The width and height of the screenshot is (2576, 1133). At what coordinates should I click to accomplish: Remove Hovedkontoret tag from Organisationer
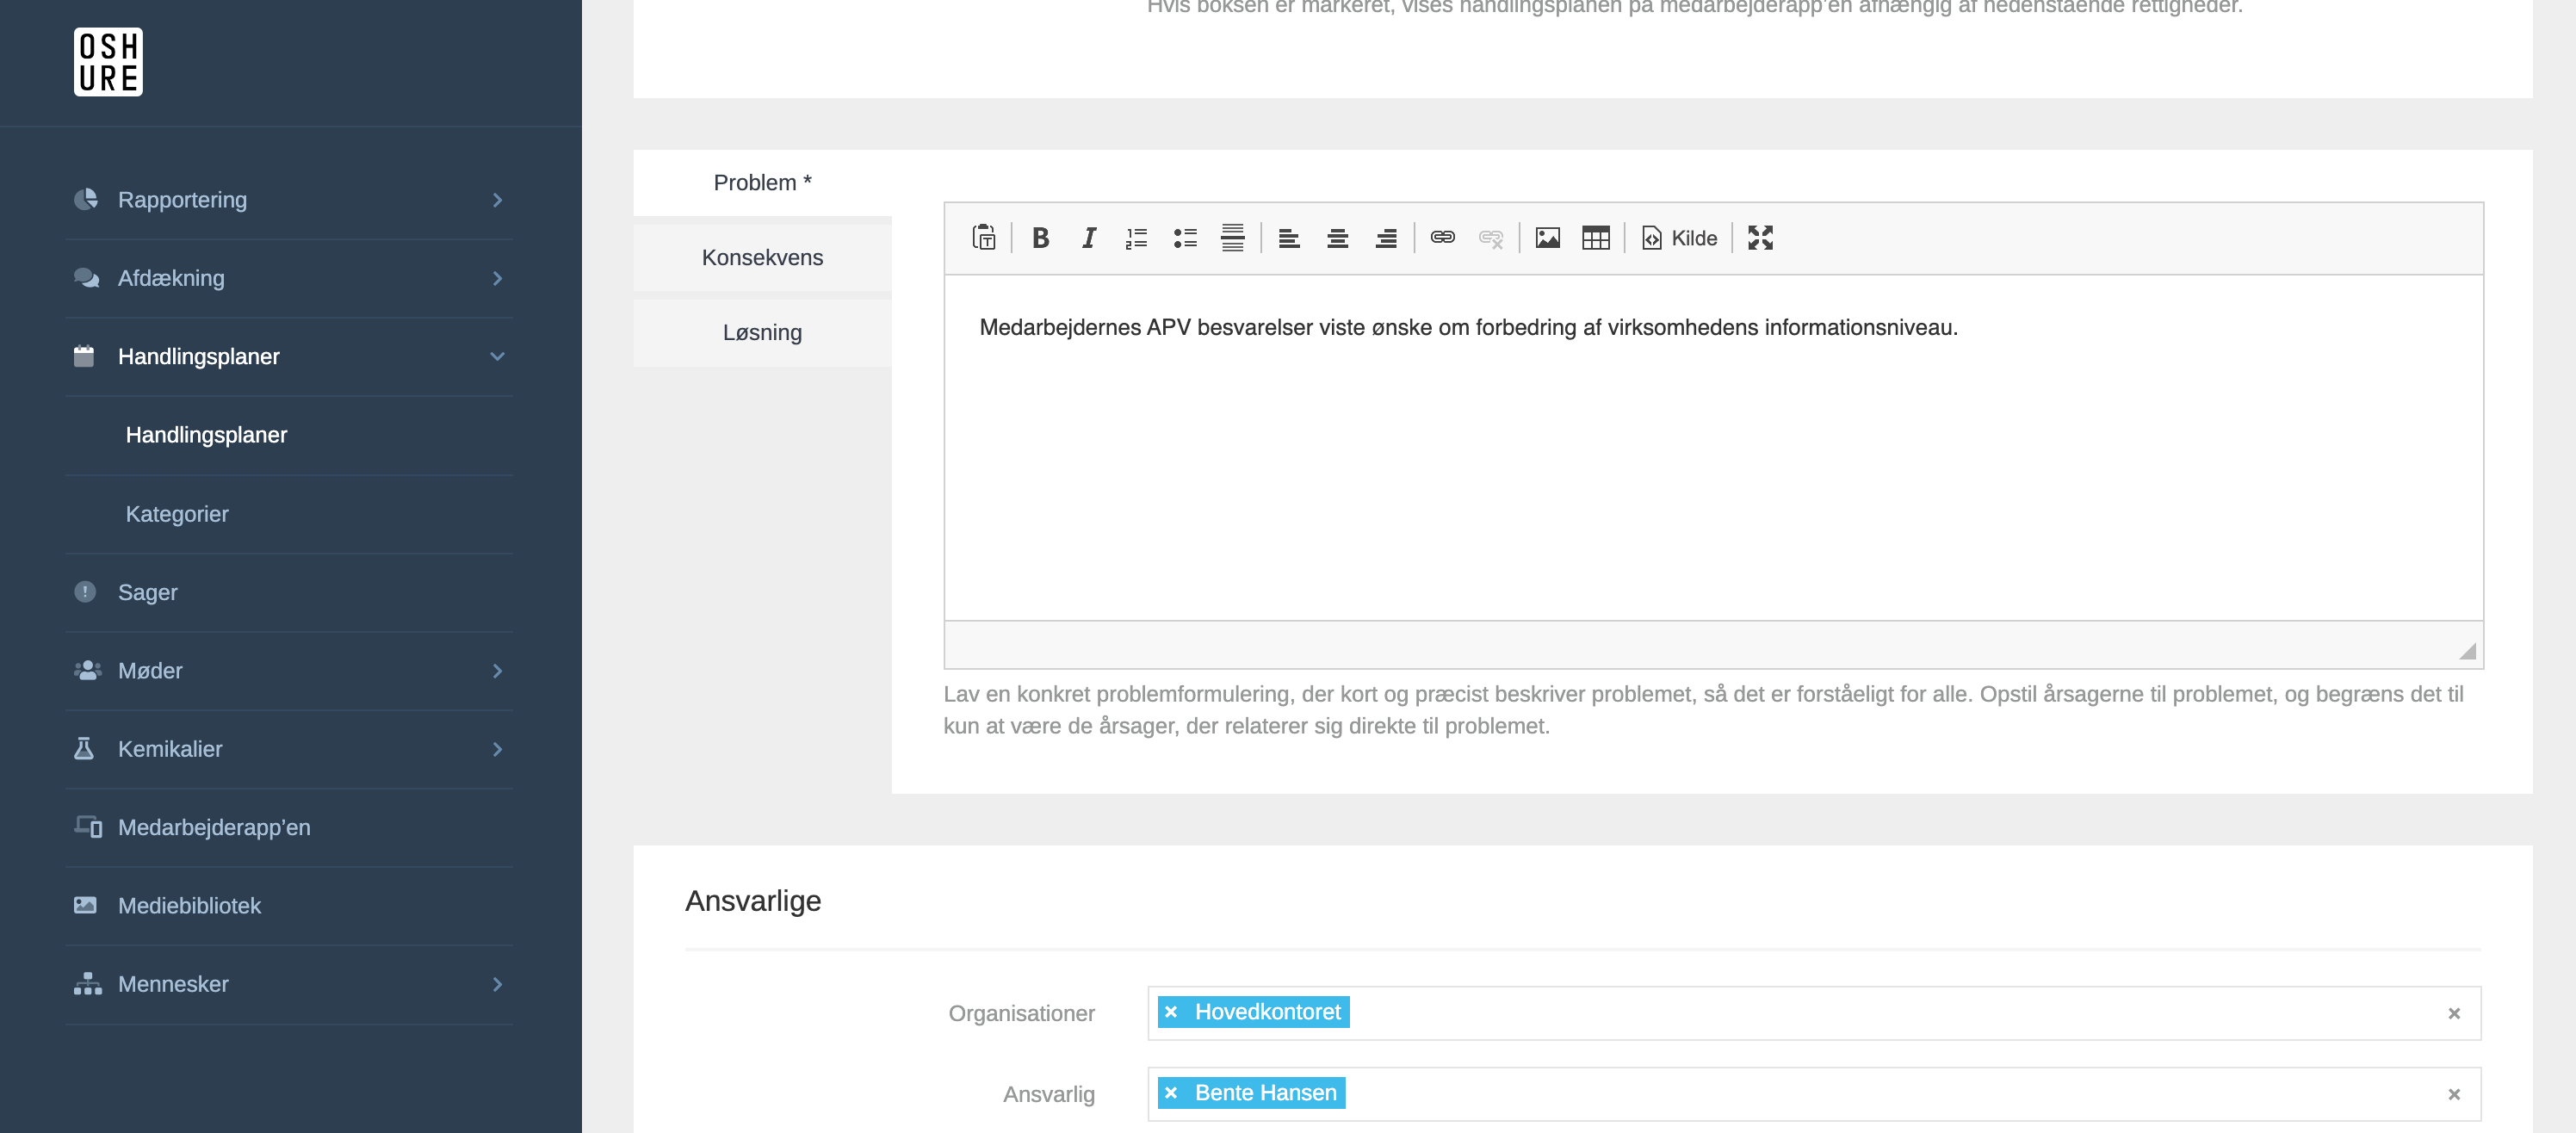1171,1012
